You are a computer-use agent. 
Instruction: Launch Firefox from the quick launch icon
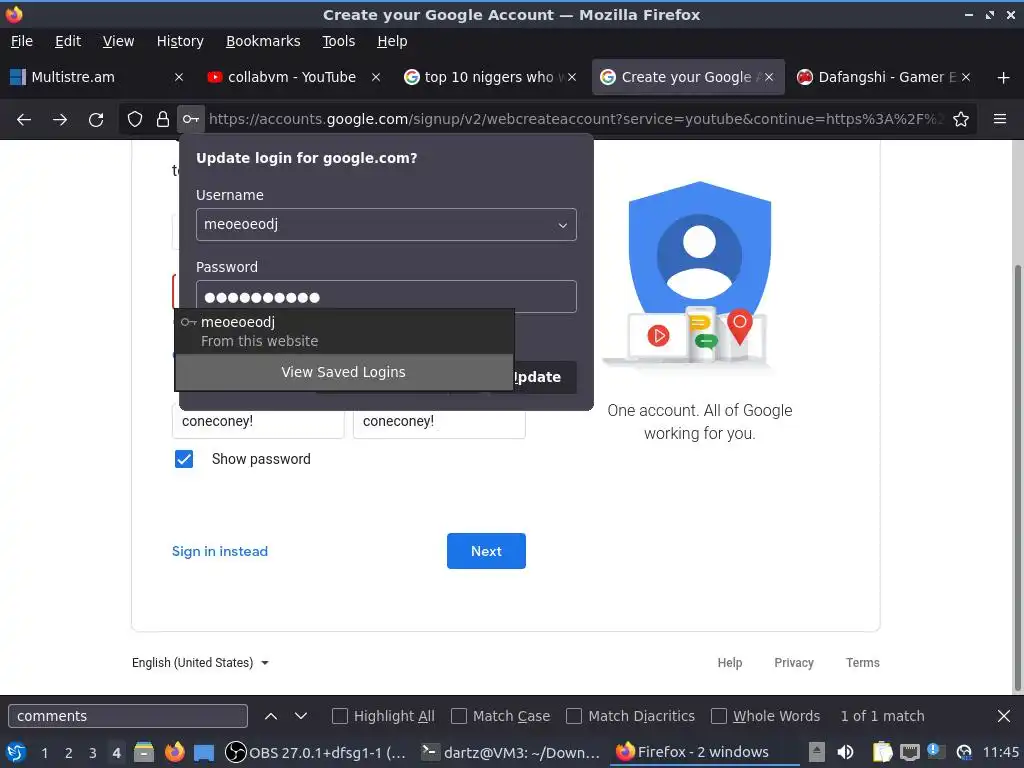pyautogui.click(x=174, y=752)
